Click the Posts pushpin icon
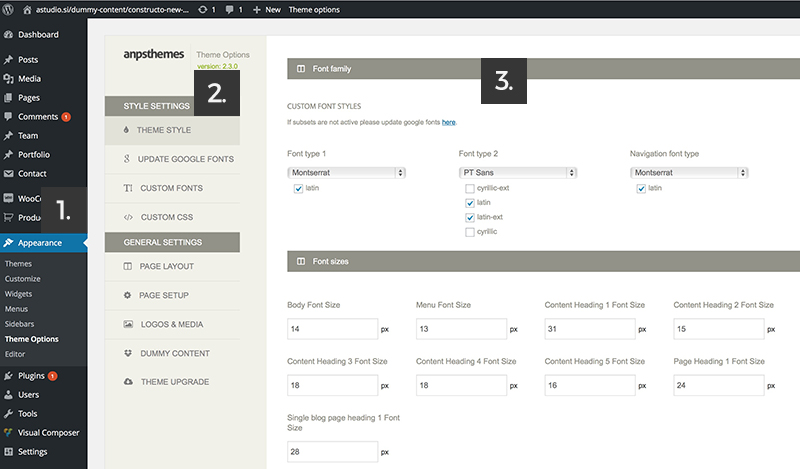The image size is (800, 469). pyautogui.click(x=8, y=60)
